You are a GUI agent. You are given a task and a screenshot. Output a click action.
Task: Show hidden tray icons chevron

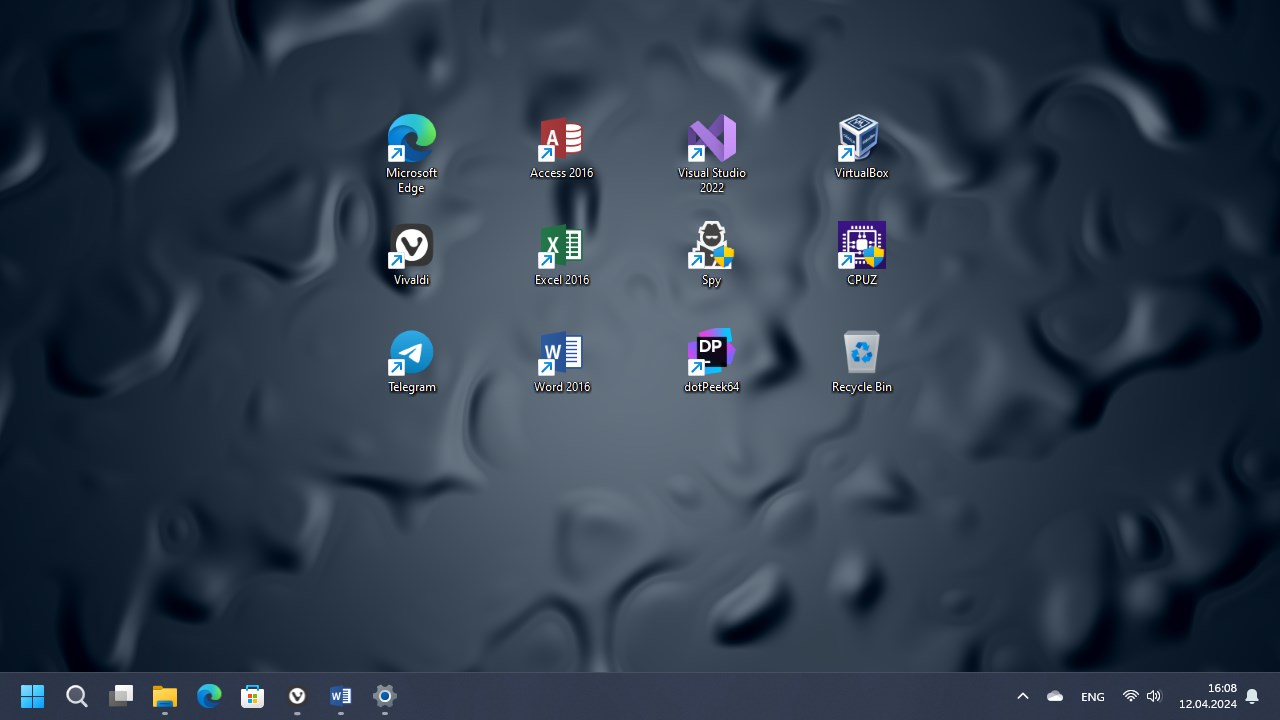pos(1023,696)
